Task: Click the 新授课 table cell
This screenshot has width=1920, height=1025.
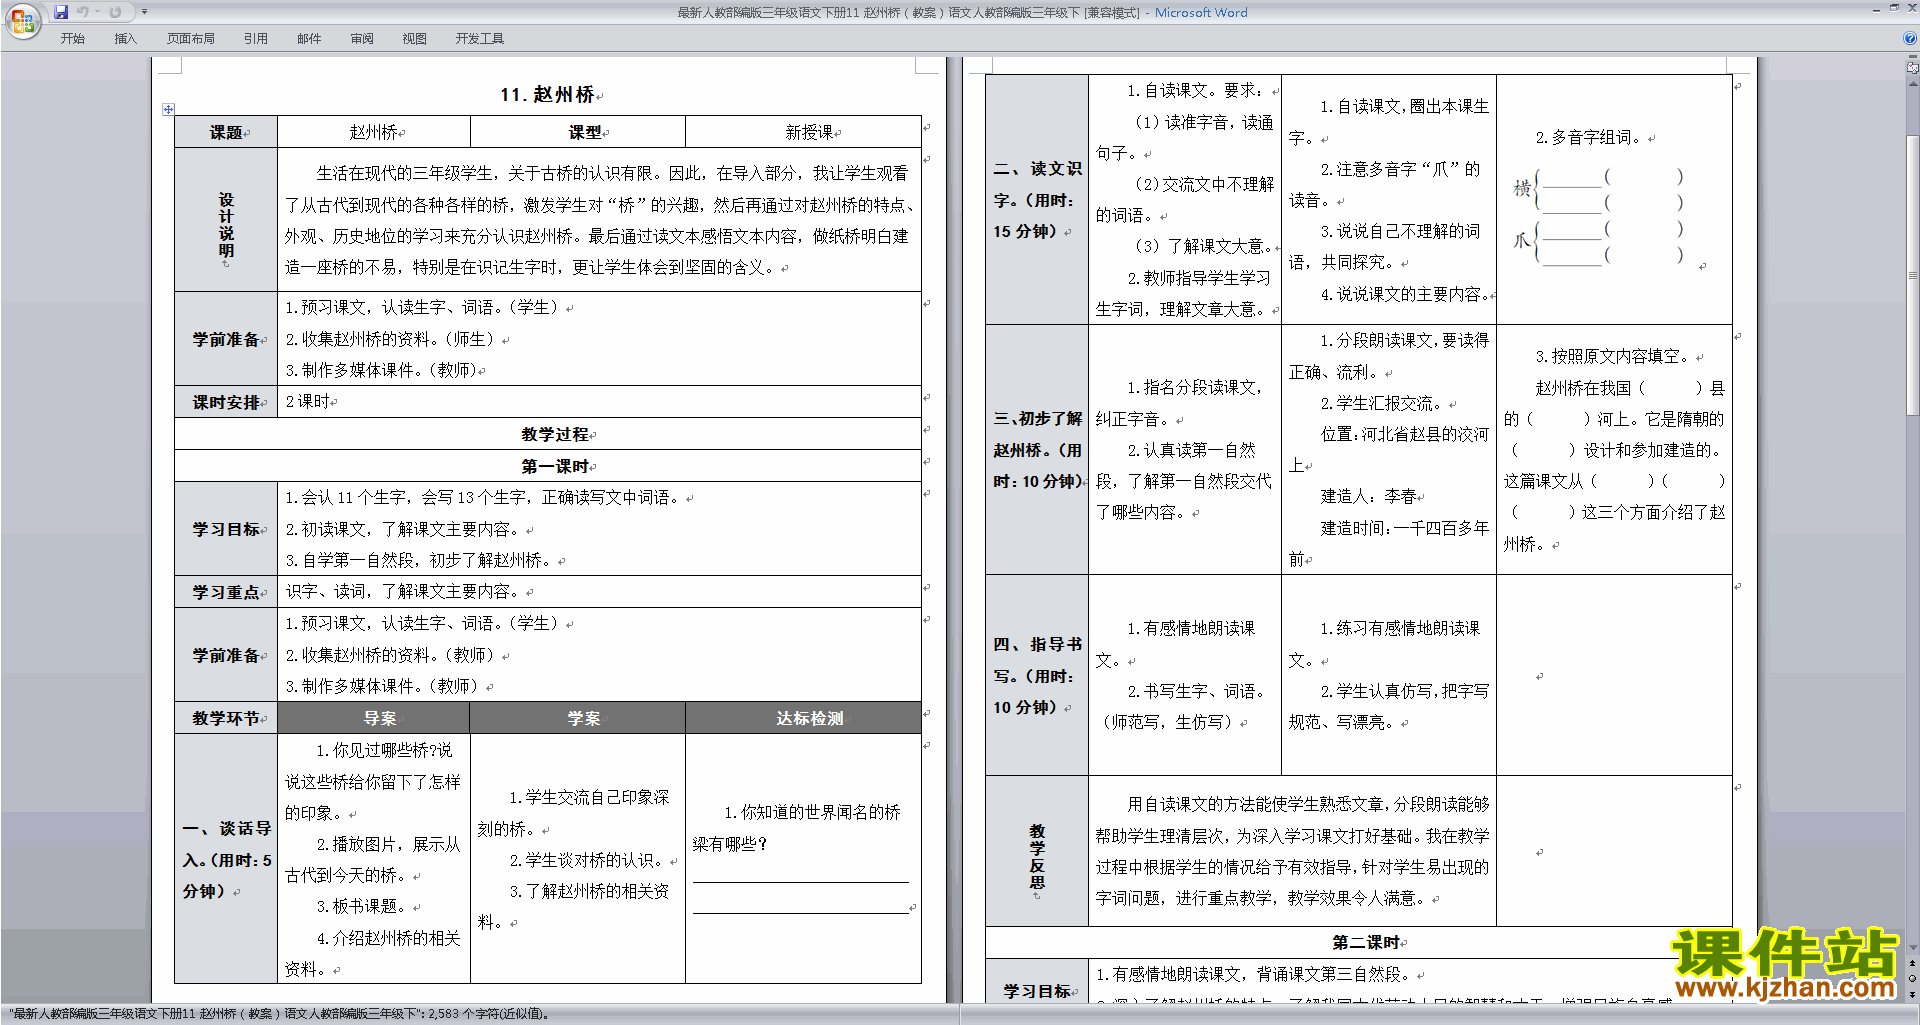Action: click(x=803, y=132)
